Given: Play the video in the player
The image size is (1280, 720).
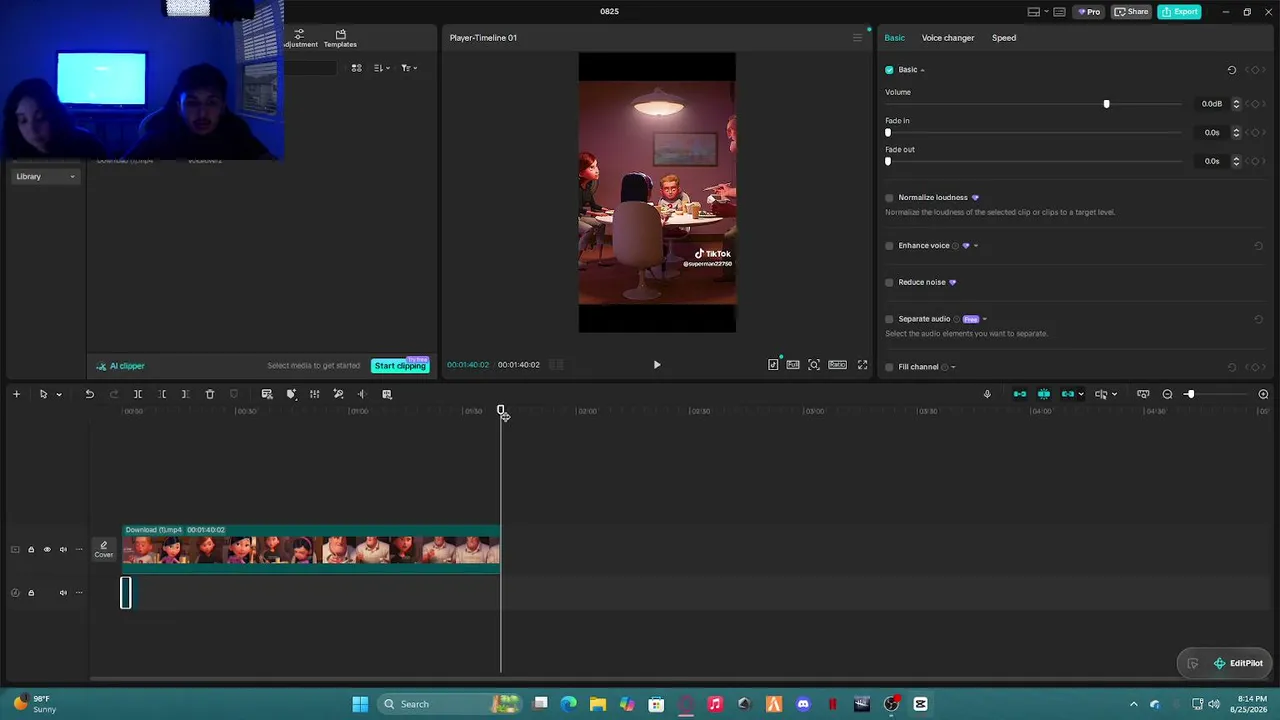Looking at the screenshot, I should coord(657,365).
